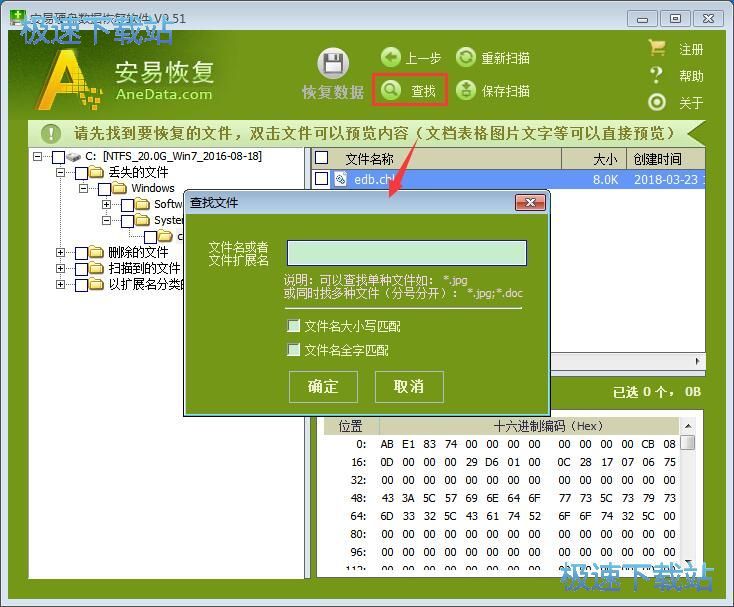Viewport: 734px width, 607px height.
Task: Click the 恢复数据 label button
Action: click(333, 92)
